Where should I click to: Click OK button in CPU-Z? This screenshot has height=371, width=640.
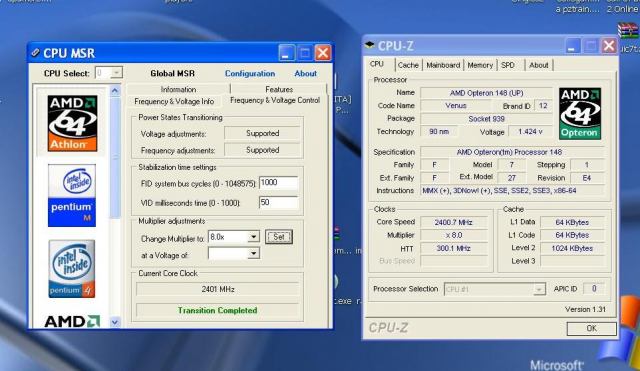591,328
